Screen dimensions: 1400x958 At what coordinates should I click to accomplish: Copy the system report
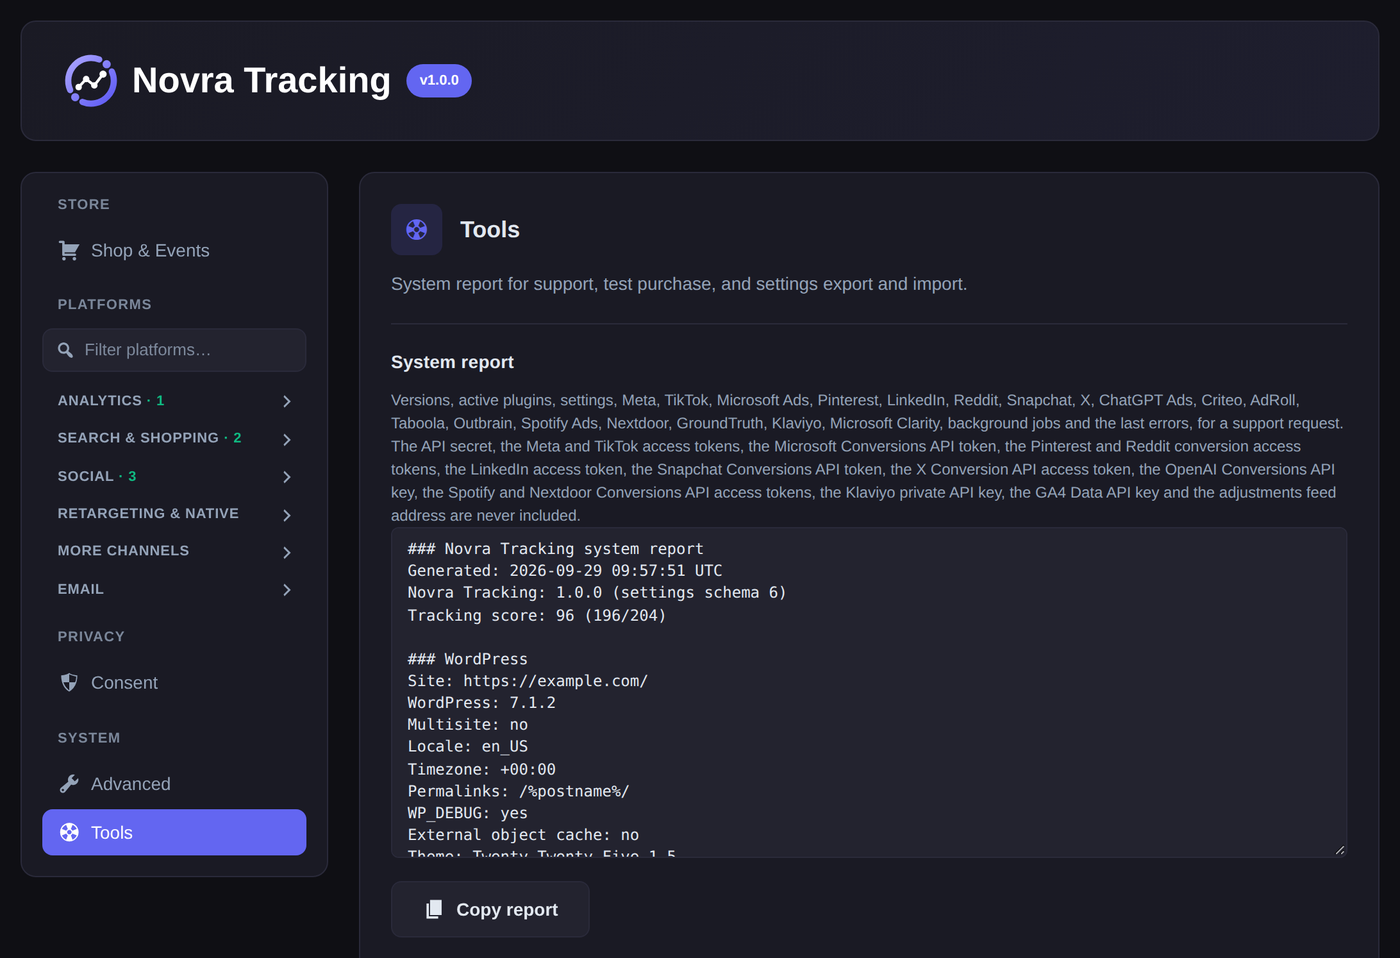490,910
